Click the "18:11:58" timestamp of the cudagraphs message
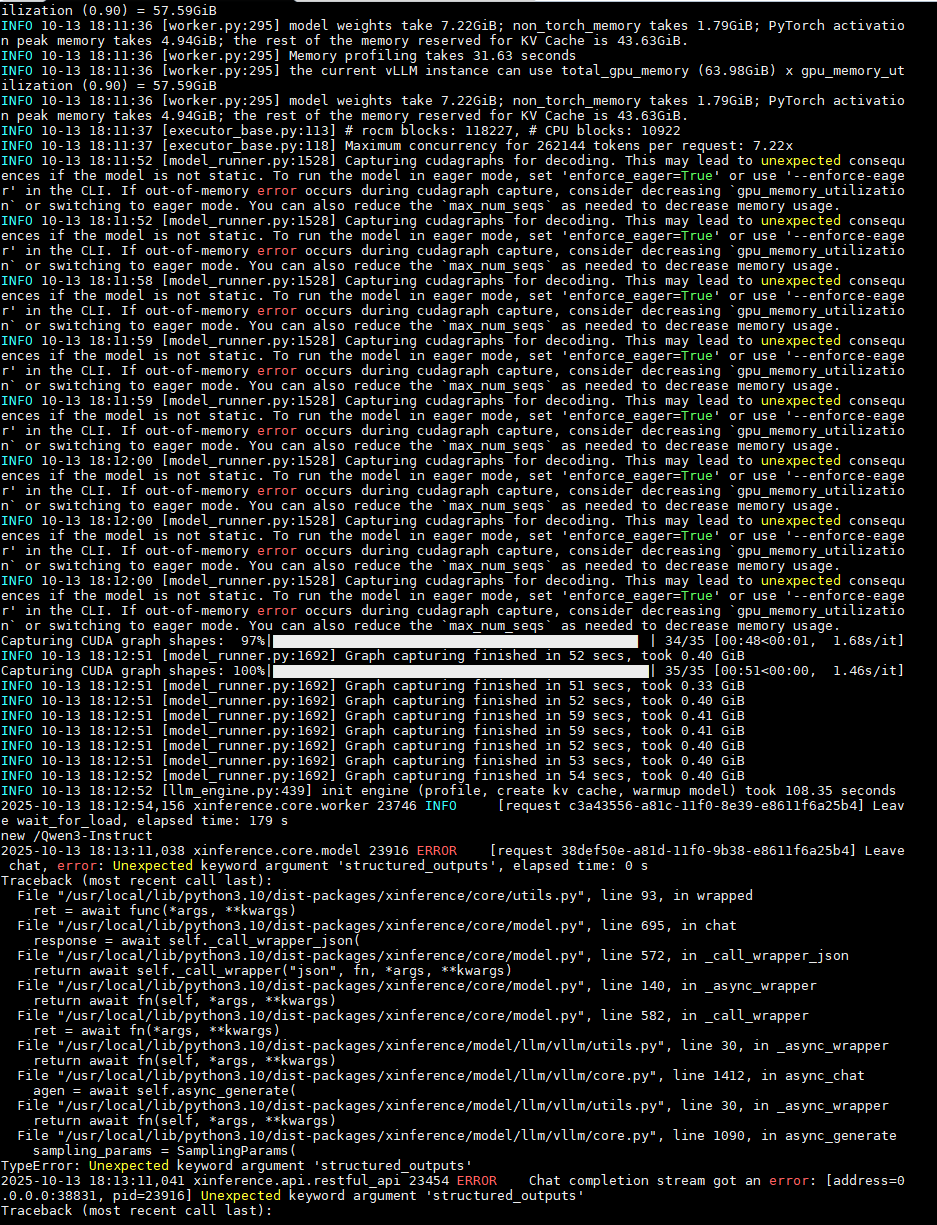The height and width of the screenshot is (1225, 937). [x=121, y=281]
